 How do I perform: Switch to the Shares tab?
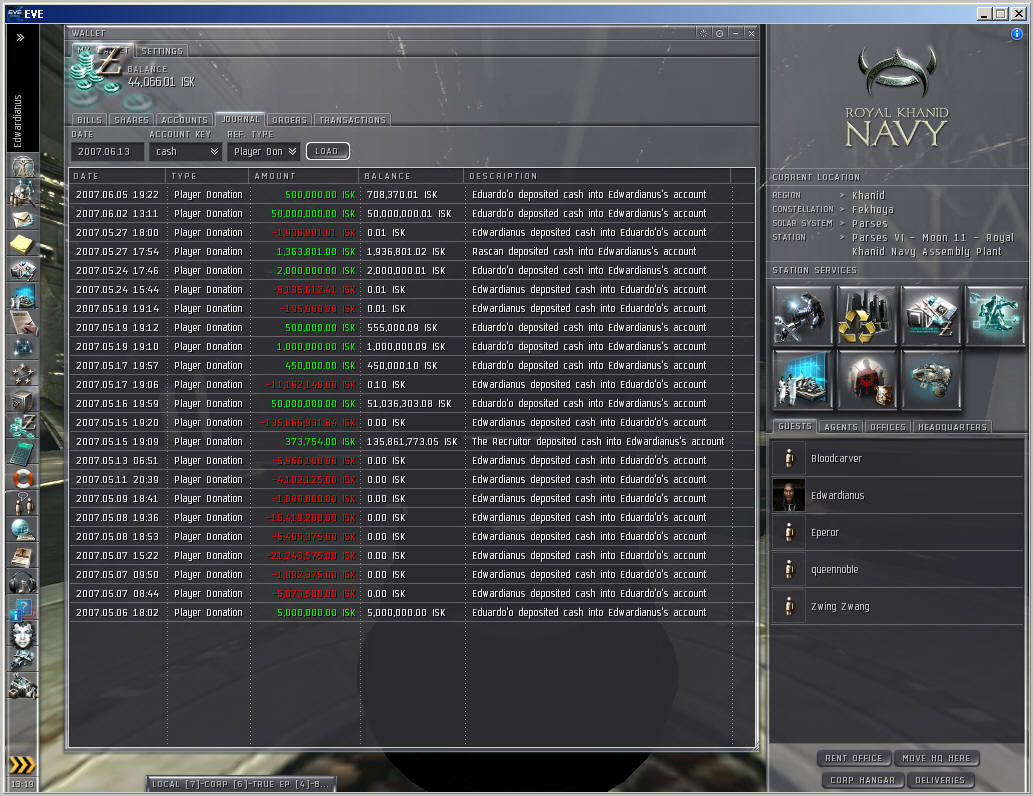coord(131,120)
